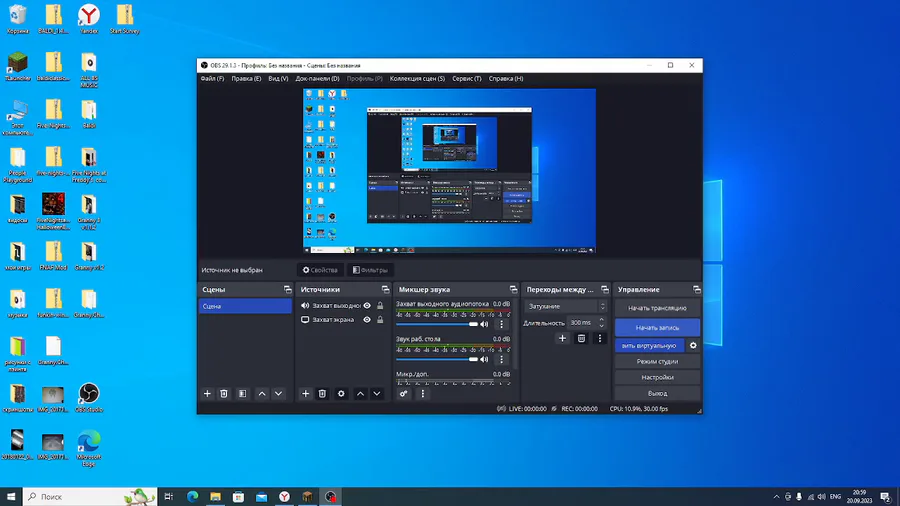Move scene up arrow in Сцены panel
The height and width of the screenshot is (506, 900).
tap(262, 394)
